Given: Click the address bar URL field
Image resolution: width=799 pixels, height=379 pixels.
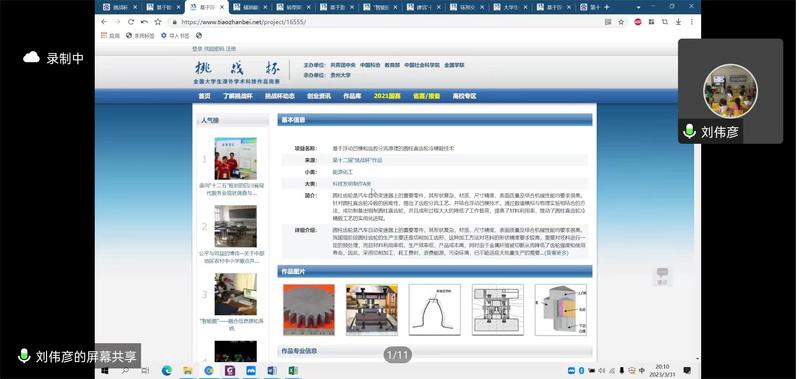Looking at the screenshot, I should [387, 22].
